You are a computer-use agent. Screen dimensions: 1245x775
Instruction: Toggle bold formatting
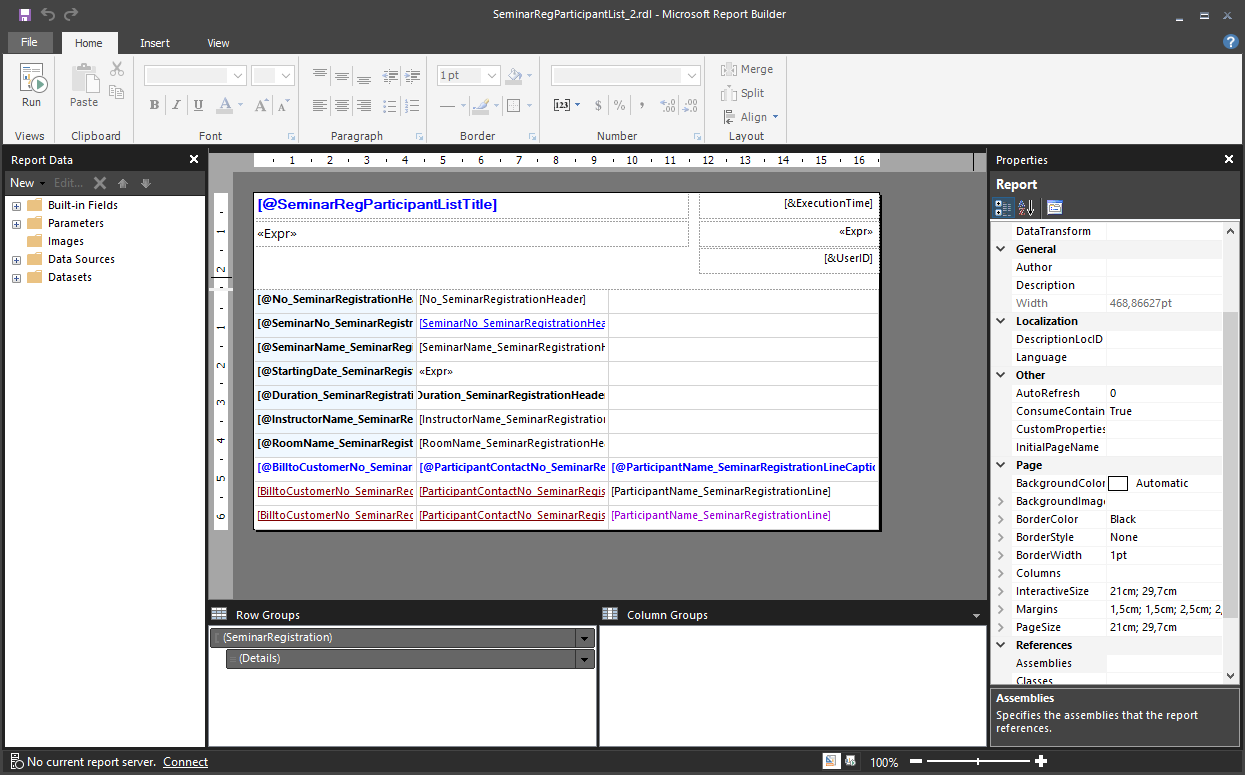point(154,105)
